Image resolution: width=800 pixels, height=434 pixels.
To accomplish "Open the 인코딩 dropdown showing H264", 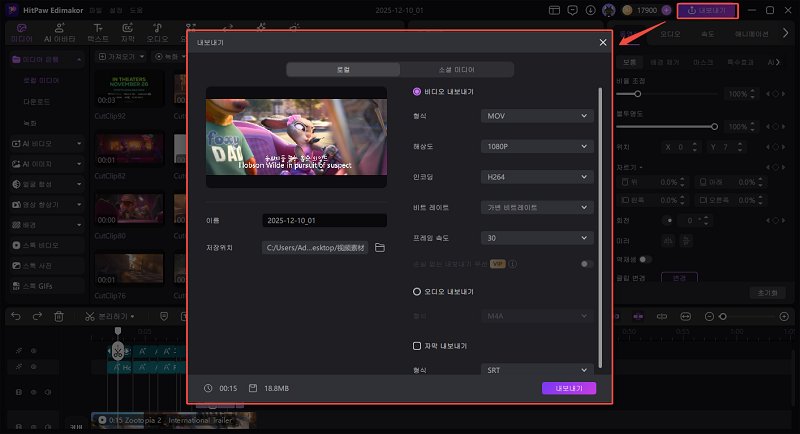I will pos(537,177).
